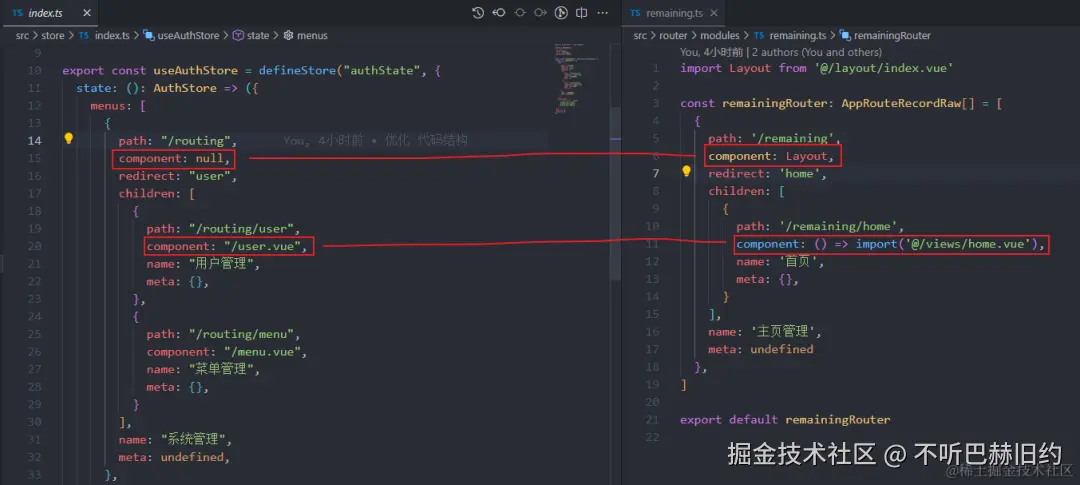This screenshot has width=1080, height=485.
Task: Click line number 21 in remaining.ts
Action: click(x=652, y=420)
